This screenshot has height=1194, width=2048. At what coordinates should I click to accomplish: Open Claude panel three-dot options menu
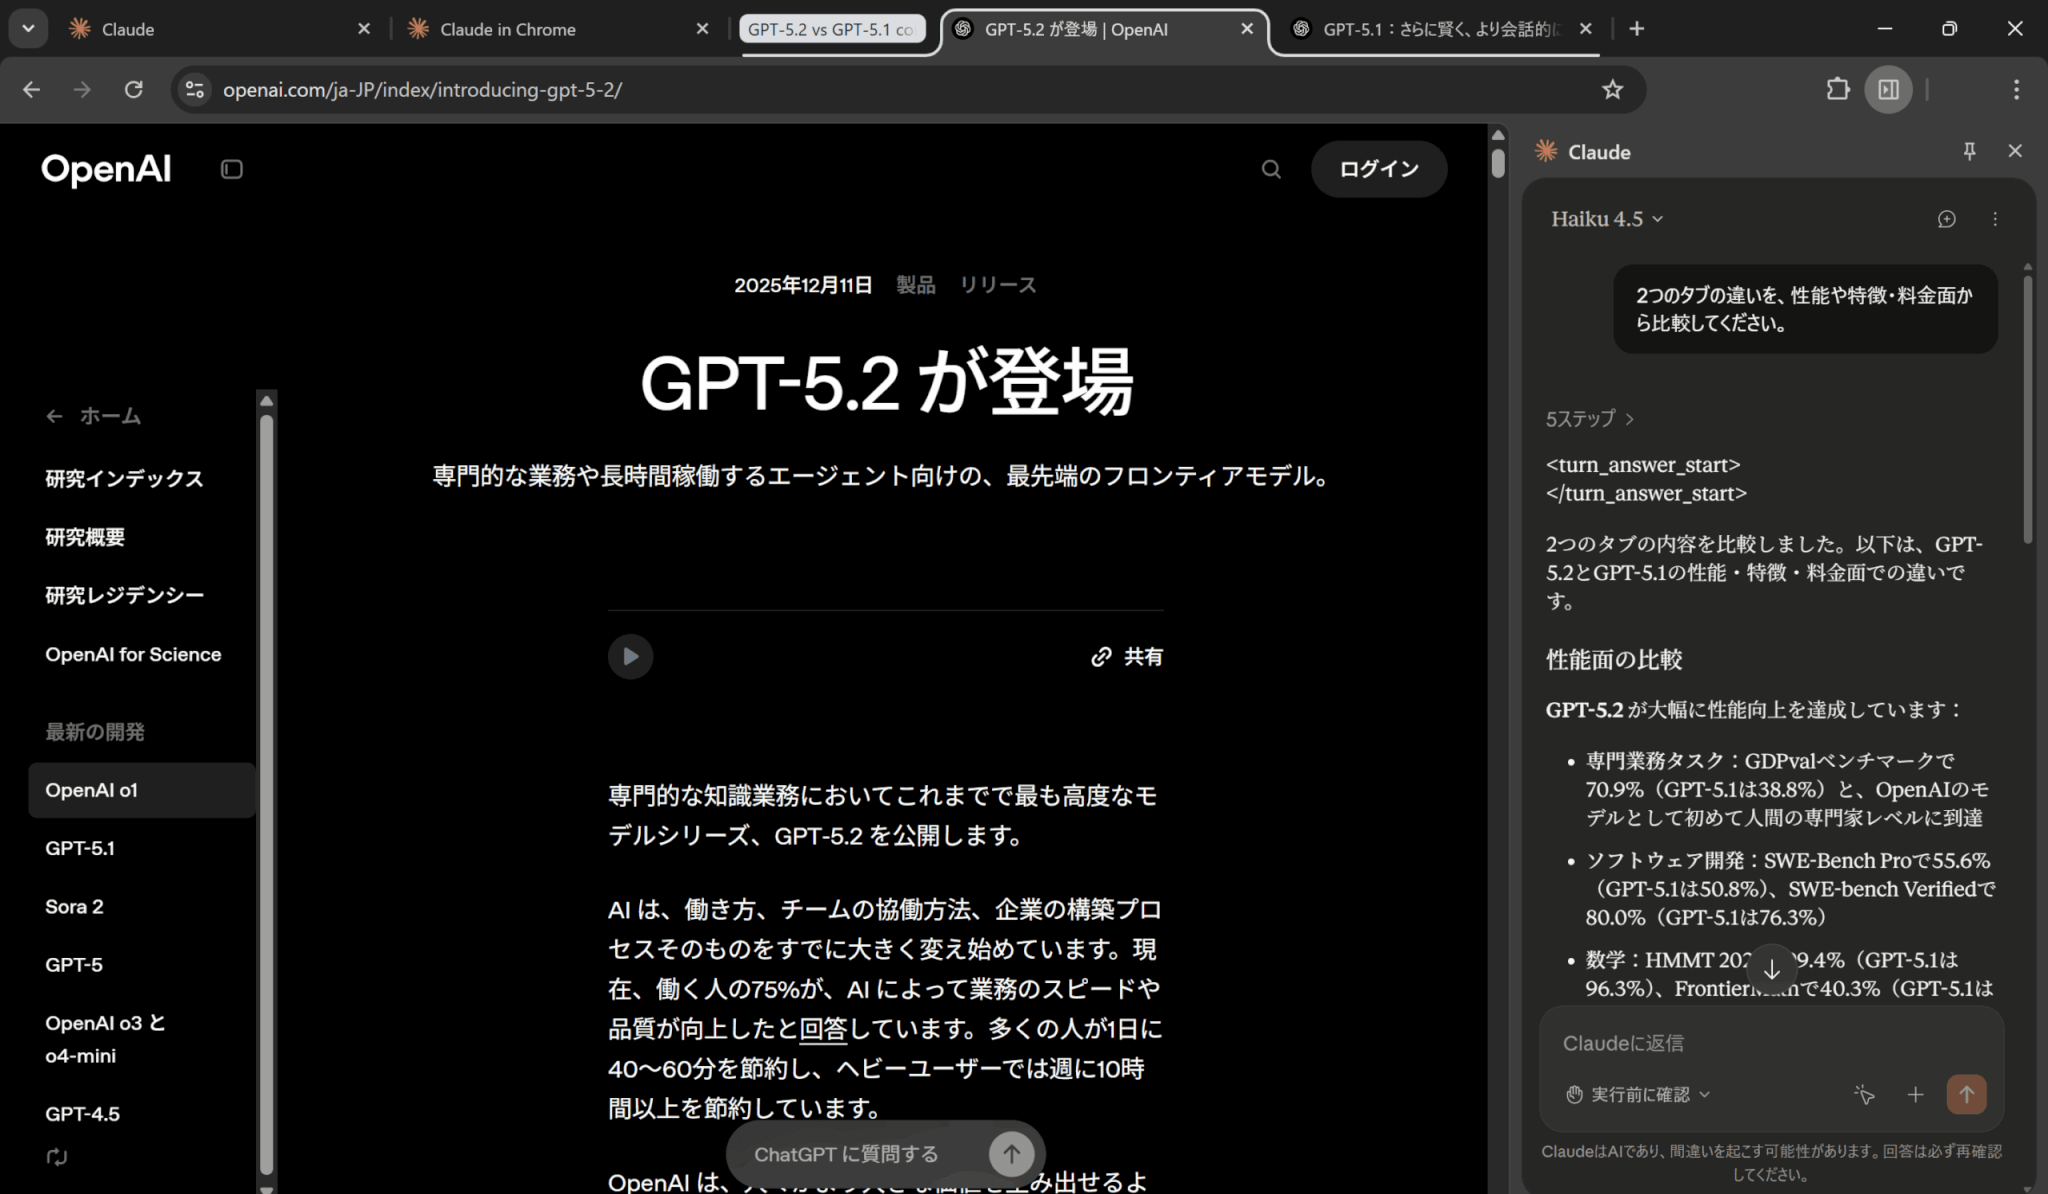click(1995, 219)
